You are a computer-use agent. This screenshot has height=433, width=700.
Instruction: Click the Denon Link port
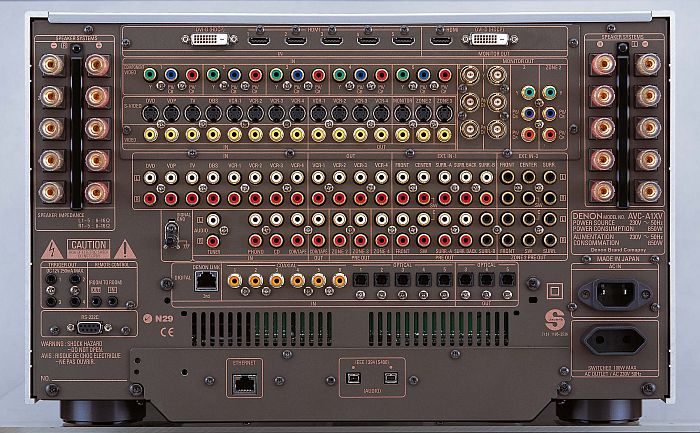(x=206, y=282)
